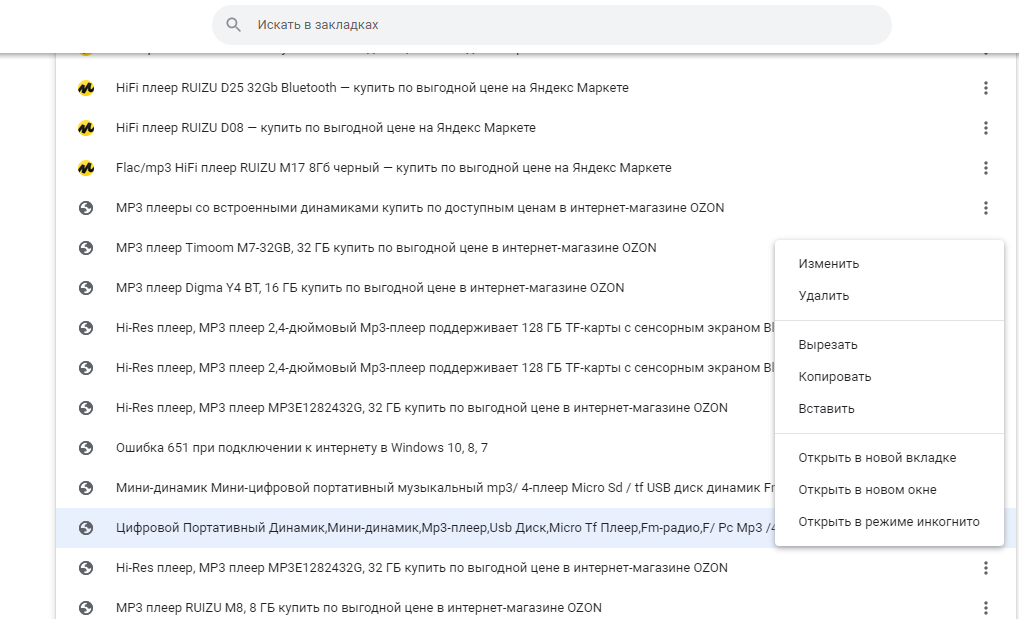Viewport: 1019px width, 619px height.
Task: Select 'Вставить' from the context menu
Action: 826,409
